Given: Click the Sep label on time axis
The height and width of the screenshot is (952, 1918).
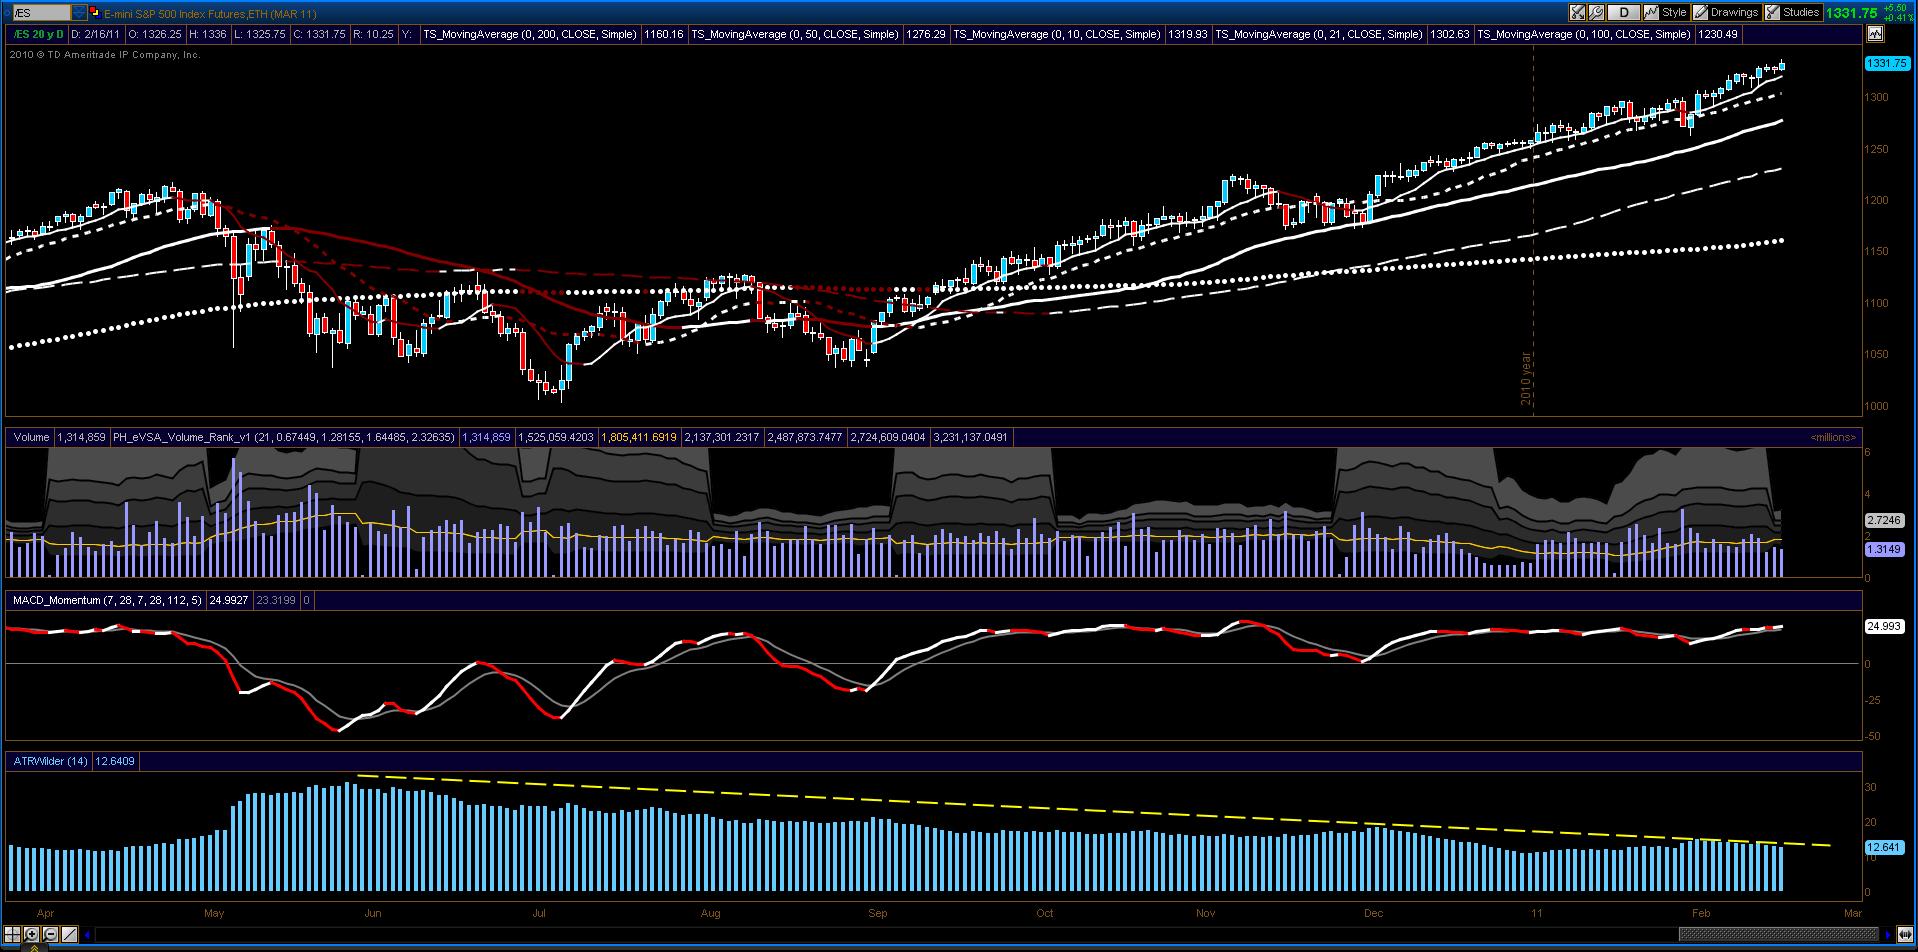Looking at the screenshot, I should [877, 913].
